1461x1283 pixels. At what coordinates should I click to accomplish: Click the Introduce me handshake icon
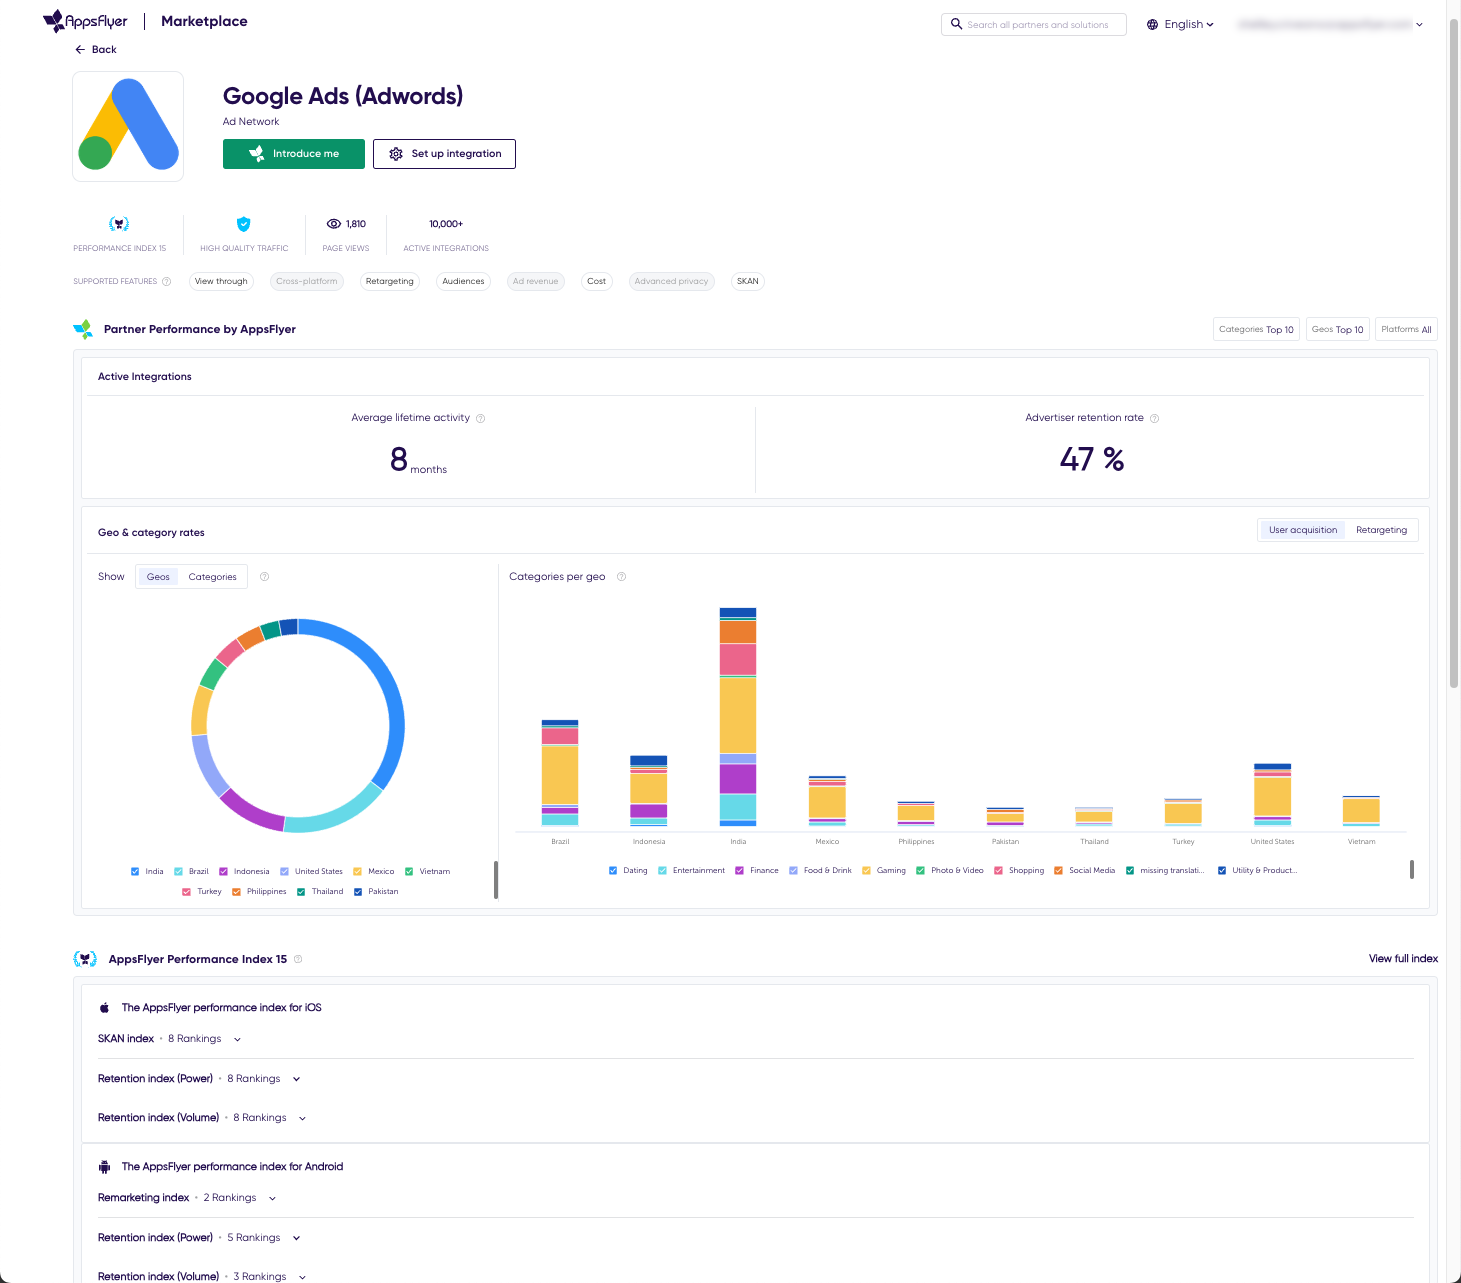click(x=257, y=154)
